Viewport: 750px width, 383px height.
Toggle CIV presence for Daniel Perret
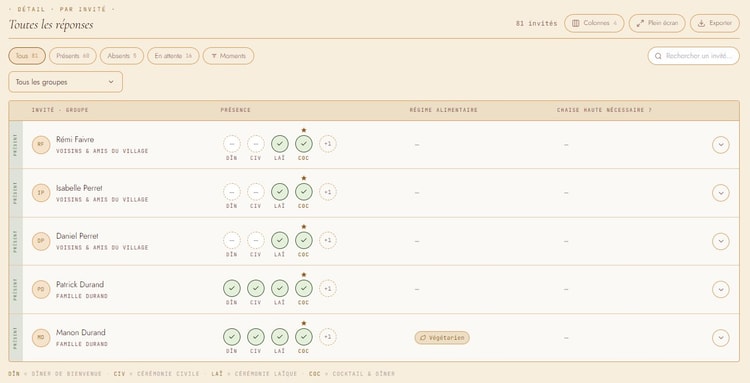(x=256, y=241)
